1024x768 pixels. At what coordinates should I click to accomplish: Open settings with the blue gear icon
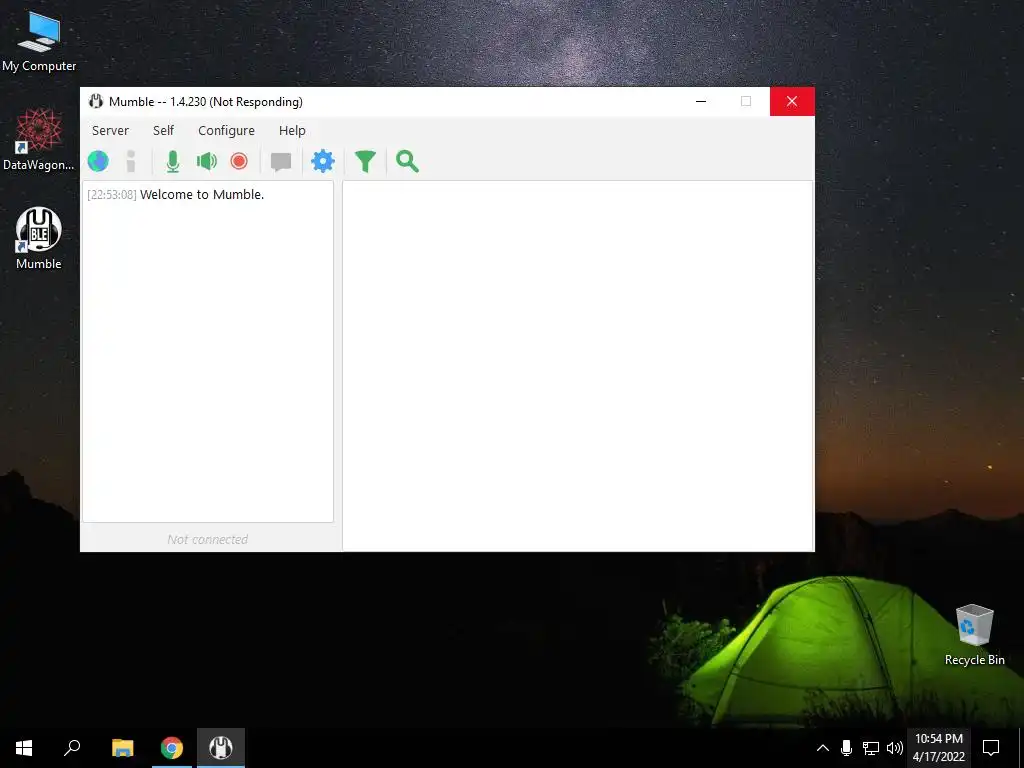pyautogui.click(x=323, y=161)
